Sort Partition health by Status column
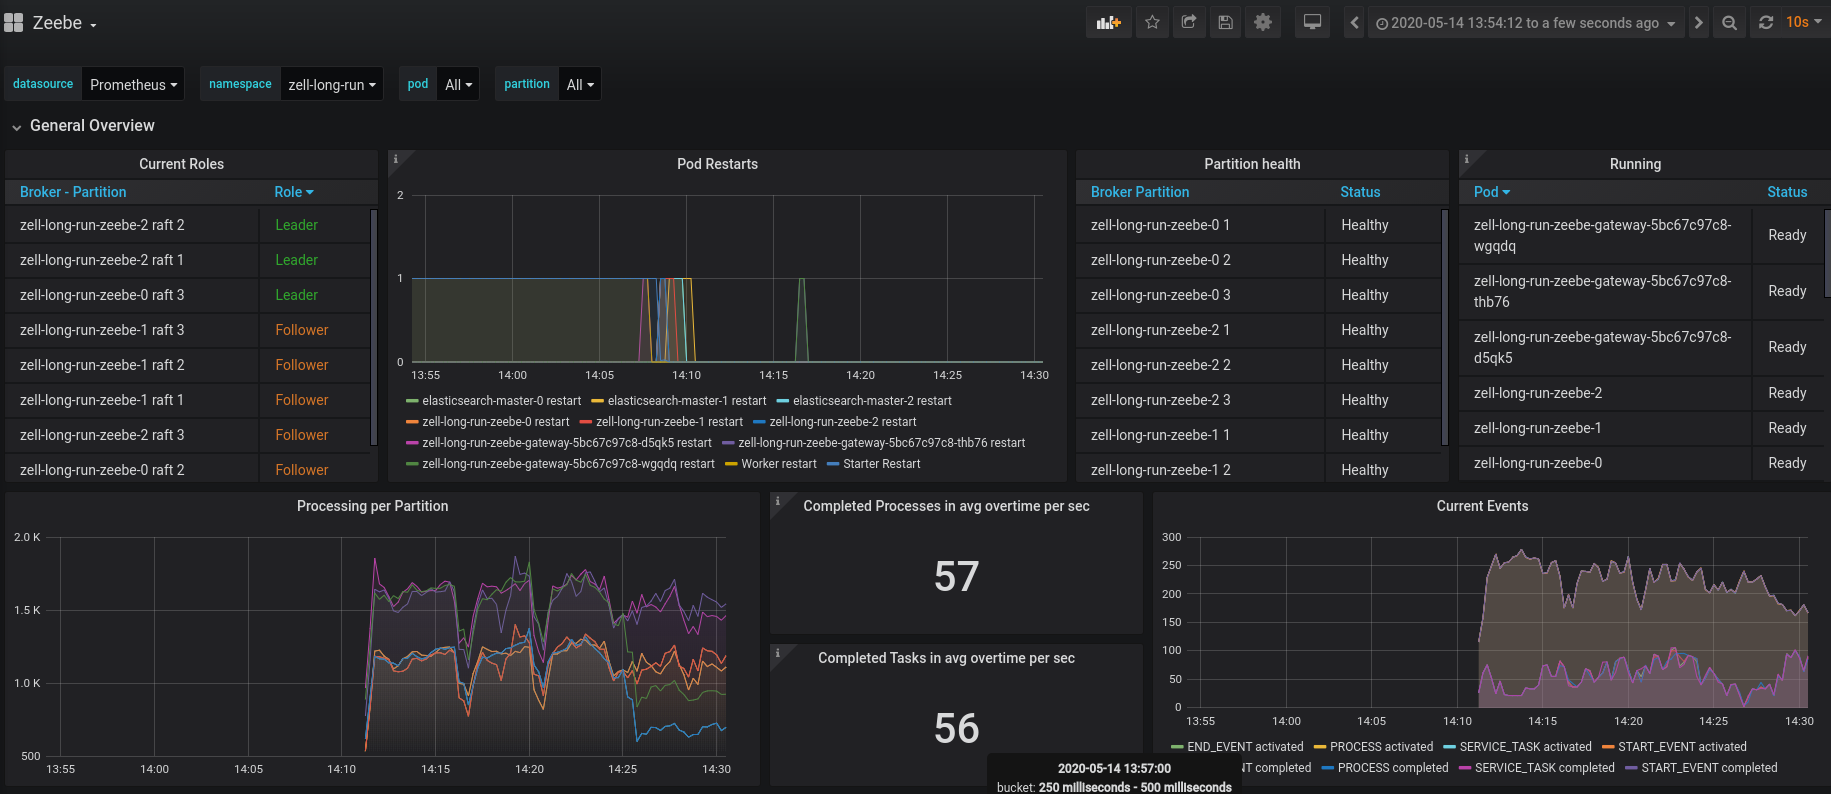This screenshot has height=794, width=1831. pyautogui.click(x=1360, y=192)
